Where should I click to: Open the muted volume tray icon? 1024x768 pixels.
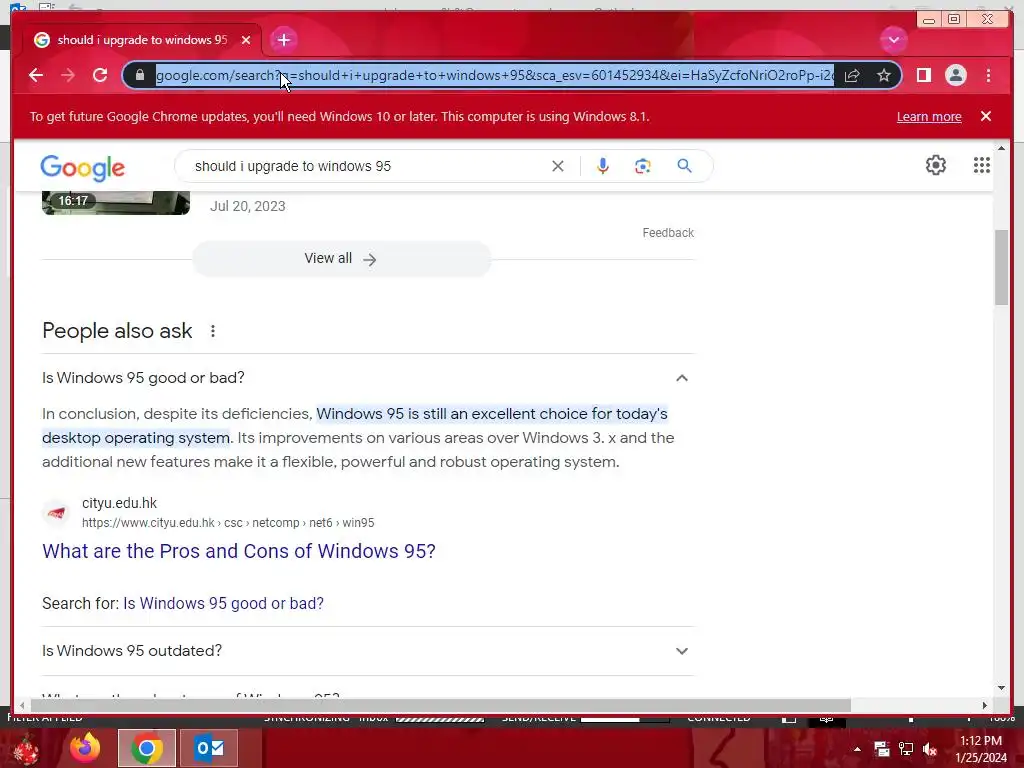point(929,749)
